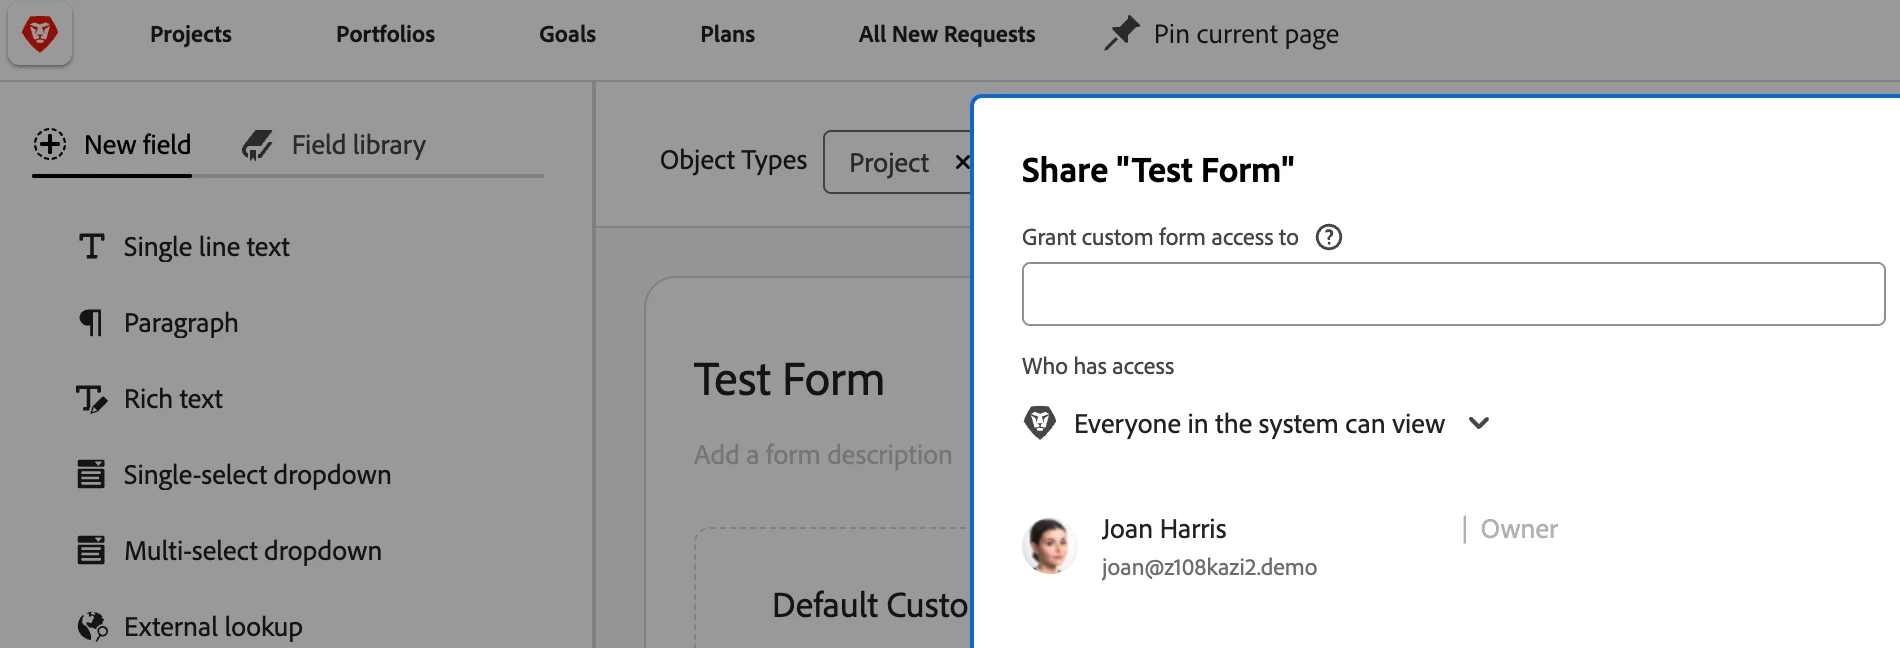Click the pin icon beside Pin current page

(1121, 33)
